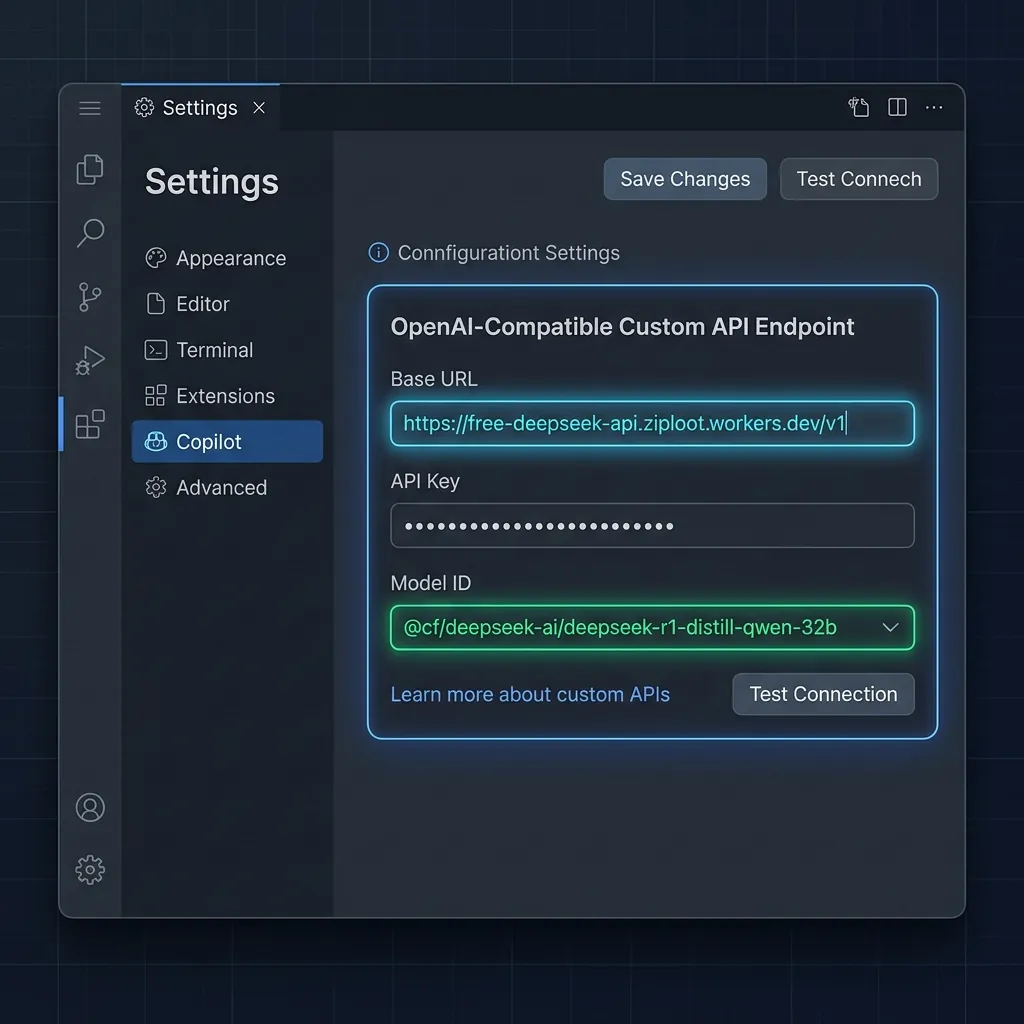Open the Advanced settings section
This screenshot has height=1024, width=1024.
227,487
